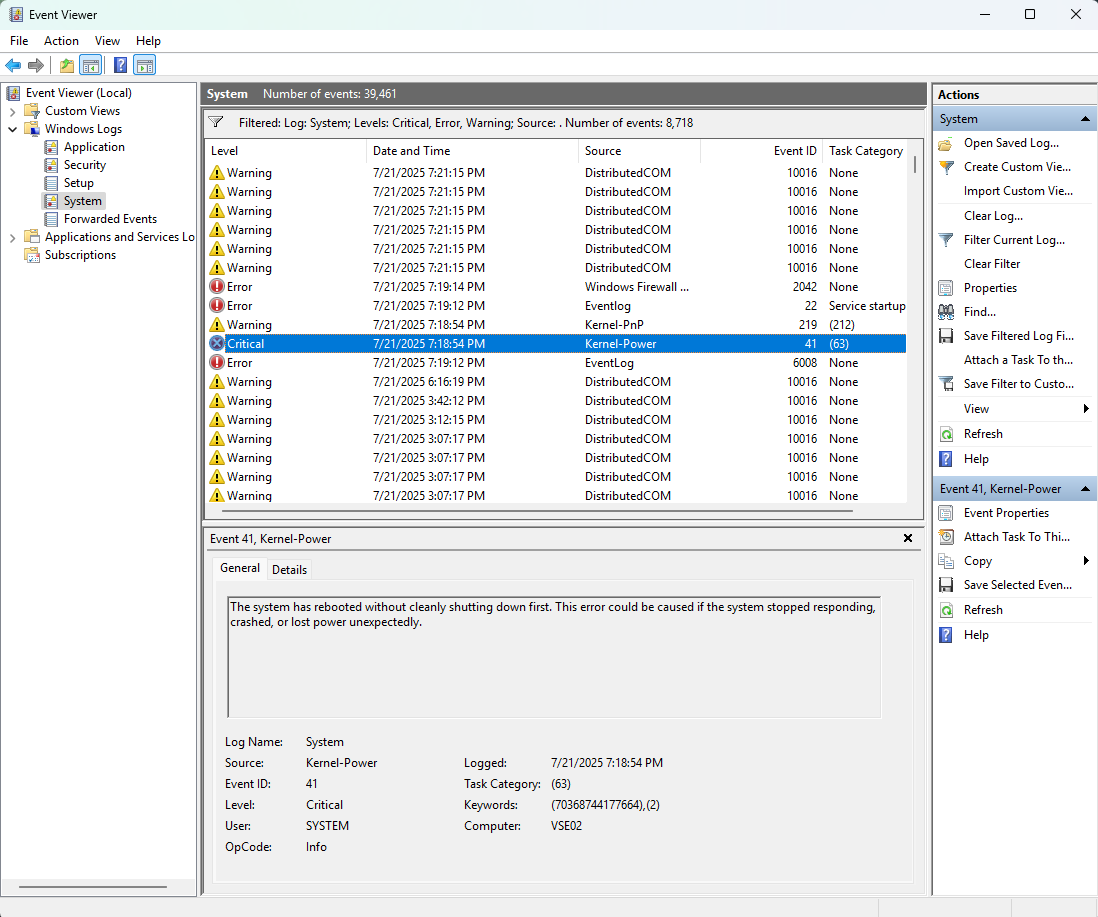Select the EventLog error 6008 row
The height and width of the screenshot is (917, 1098).
click(557, 363)
